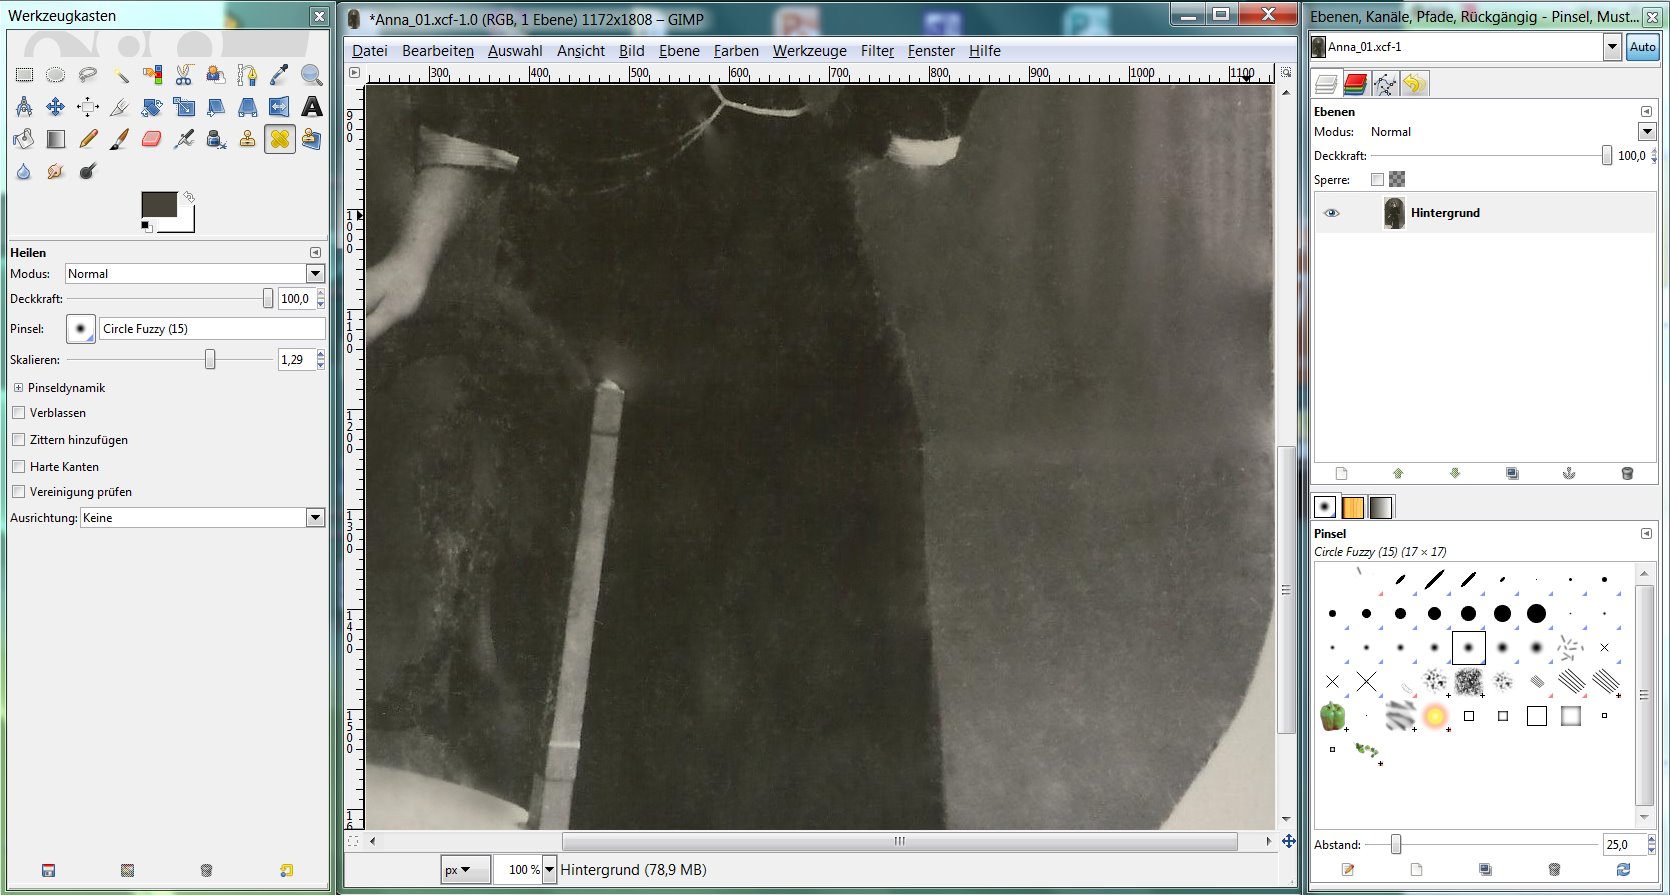
Task: Open the Filter menu
Action: [877, 51]
